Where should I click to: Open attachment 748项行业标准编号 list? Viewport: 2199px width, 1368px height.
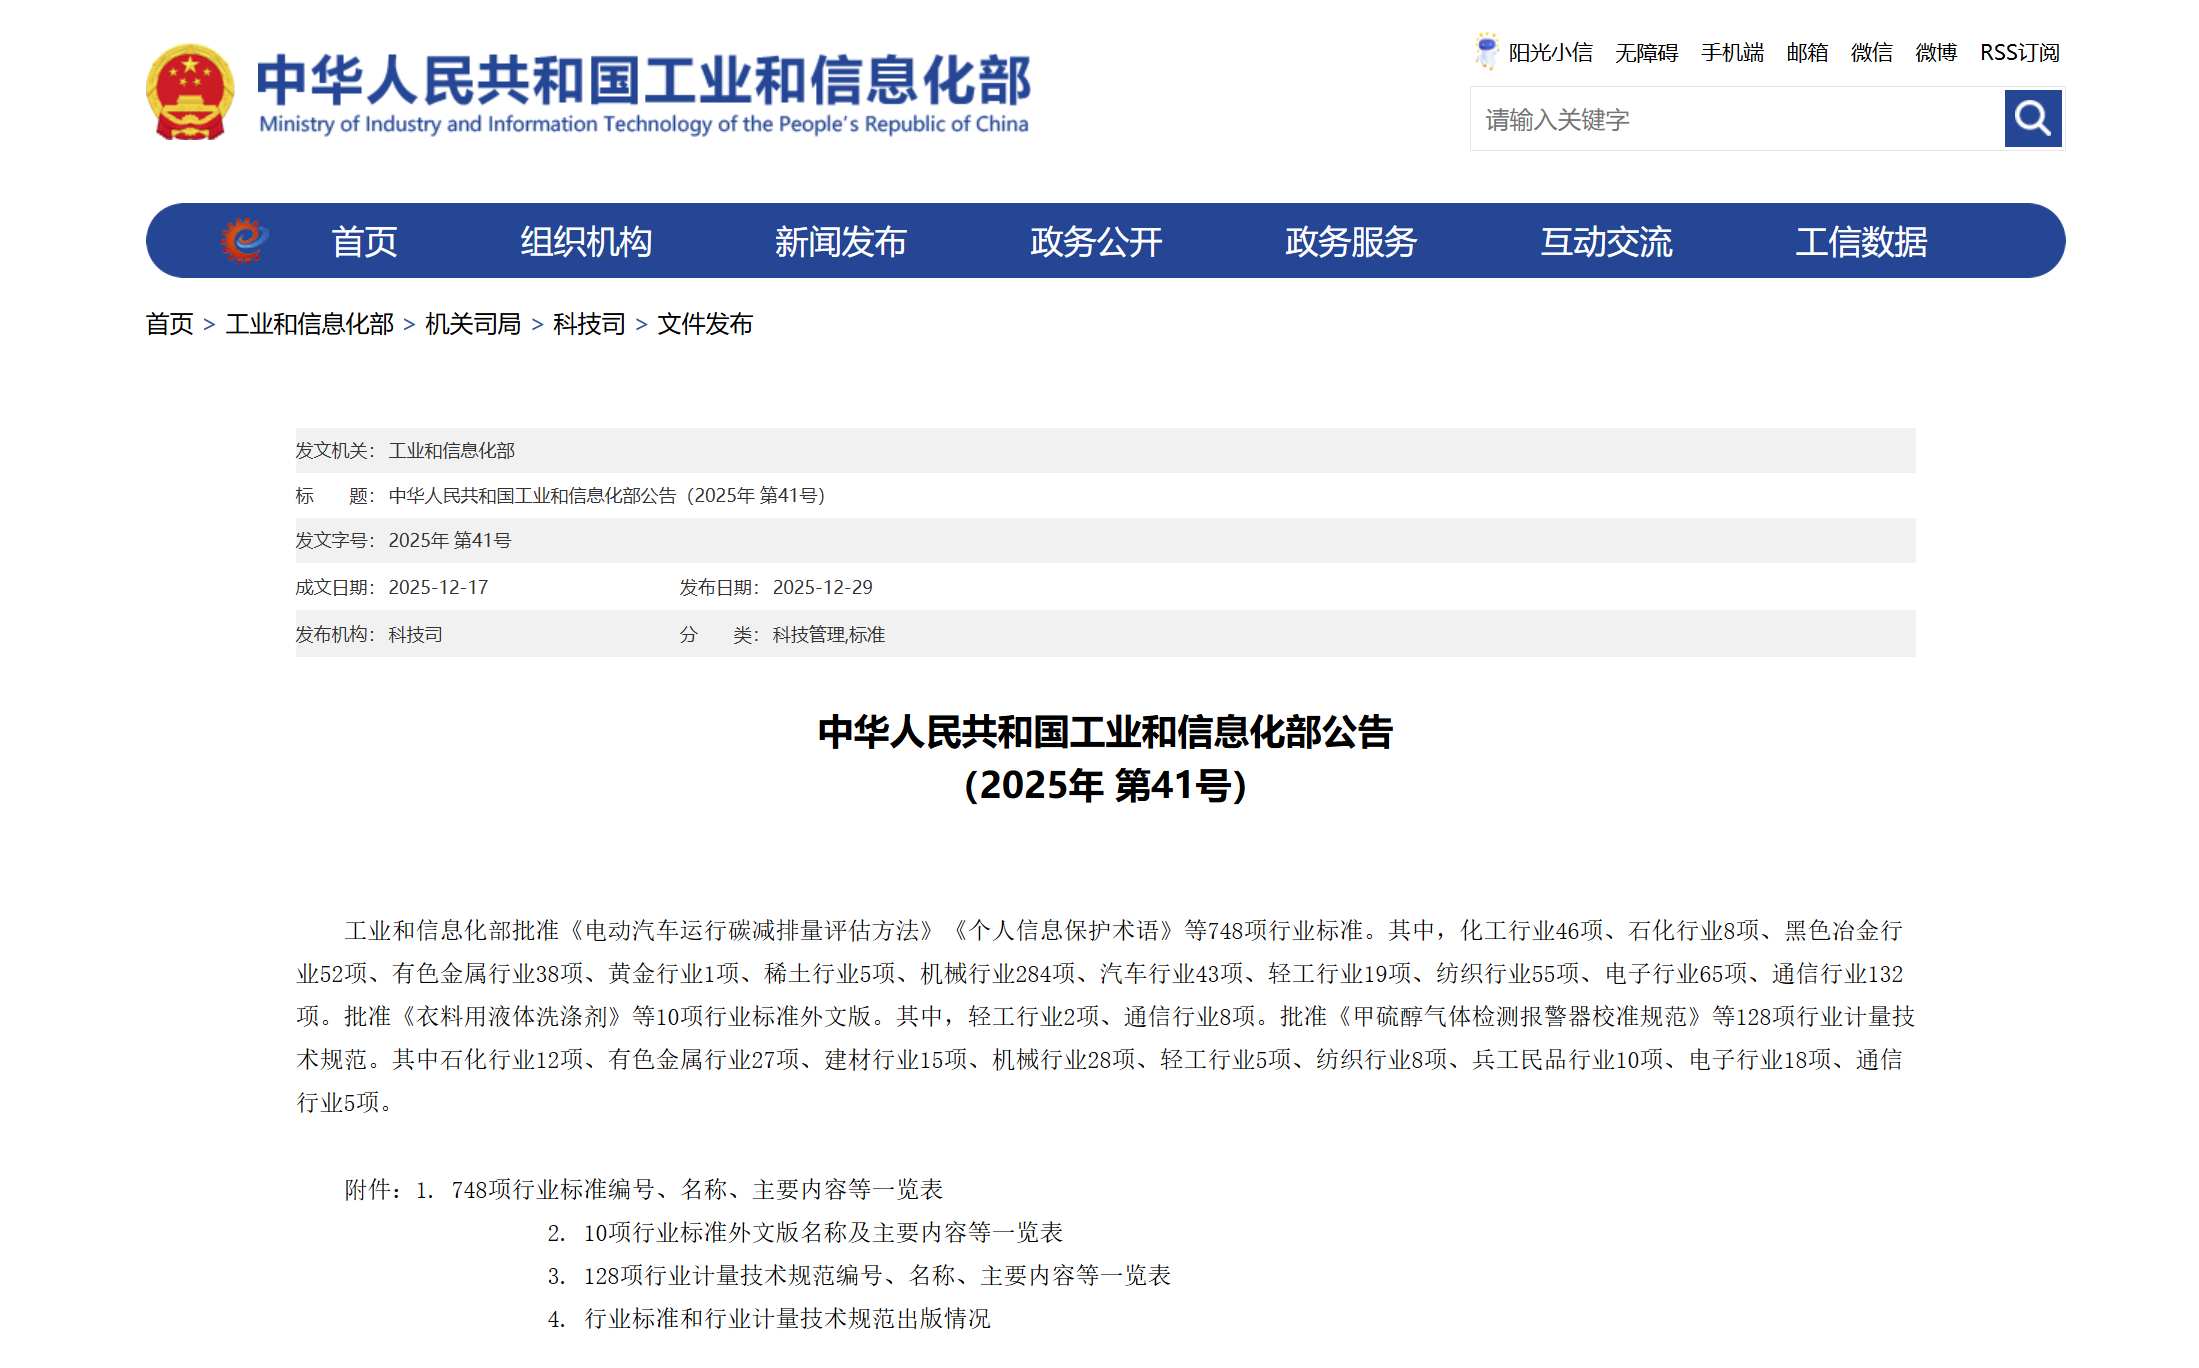point(696,1189)
